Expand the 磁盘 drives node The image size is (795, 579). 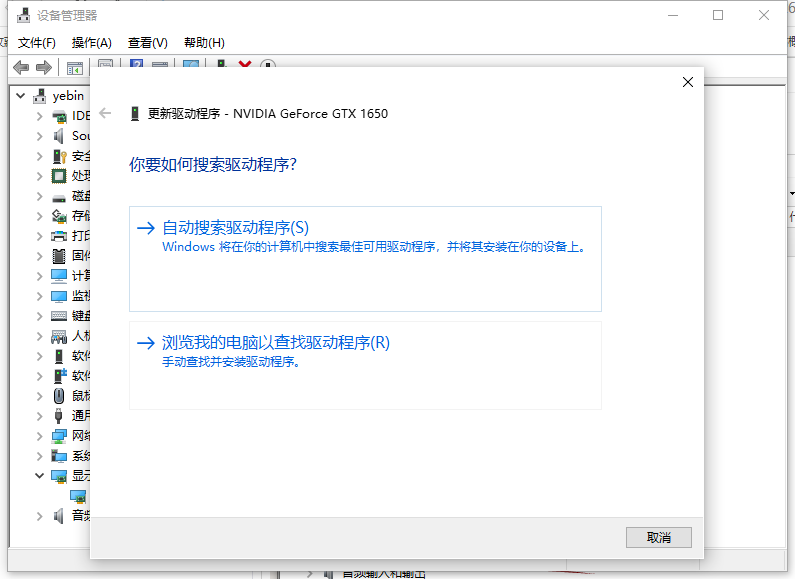click(40, 196)
